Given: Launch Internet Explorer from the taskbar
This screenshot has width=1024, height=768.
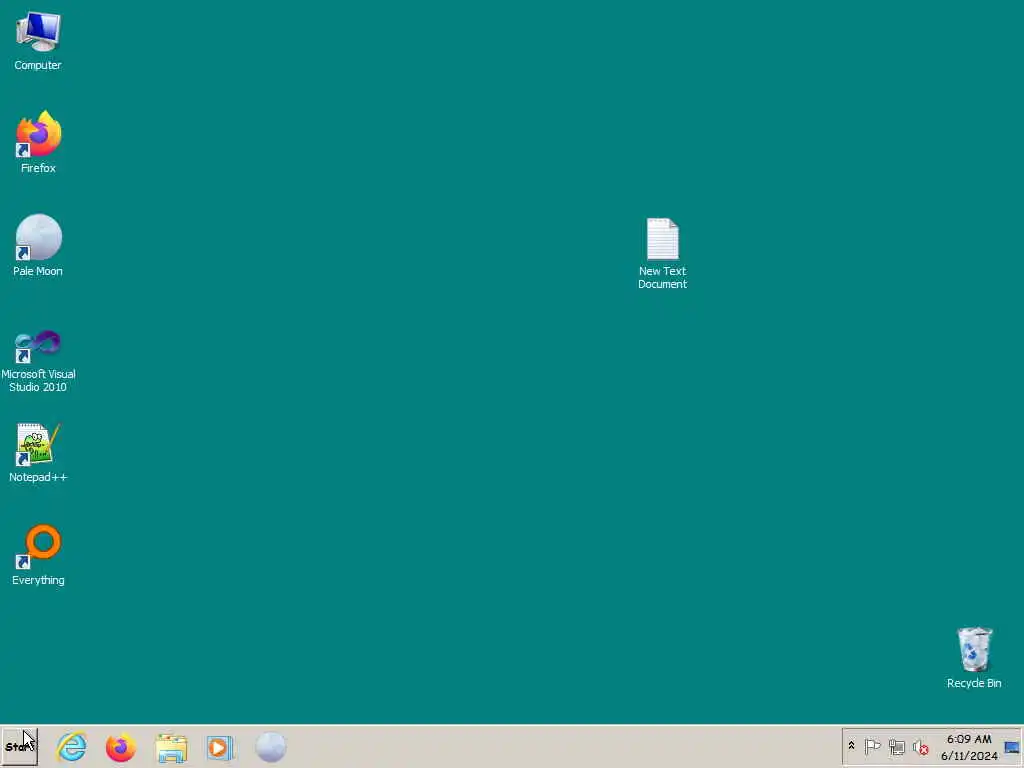Looking at the screenshot, I should [x=72, y=747].
